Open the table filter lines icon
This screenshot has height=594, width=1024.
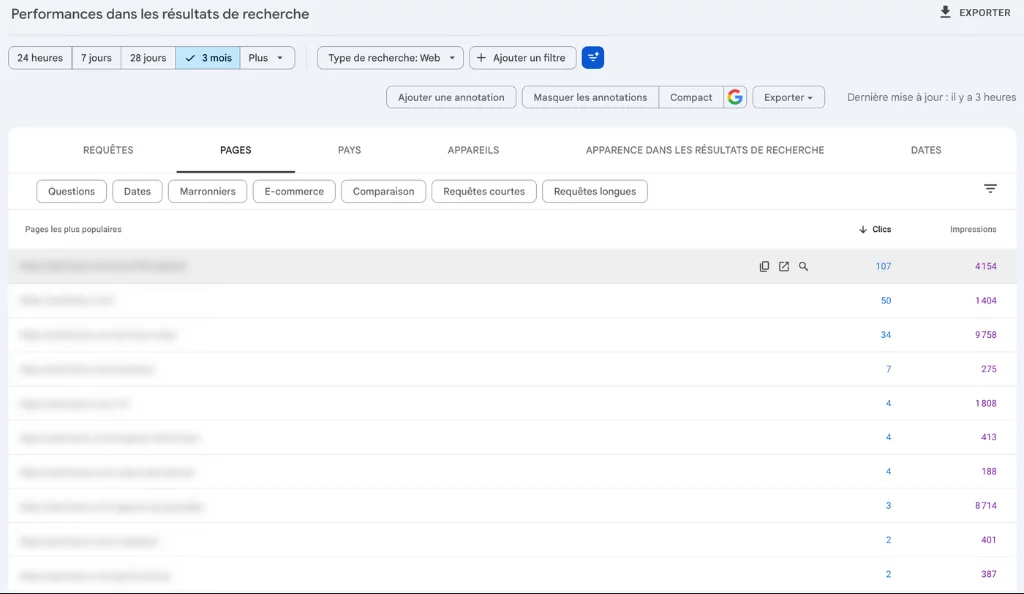pyautogui.click(x=990, y=189)
